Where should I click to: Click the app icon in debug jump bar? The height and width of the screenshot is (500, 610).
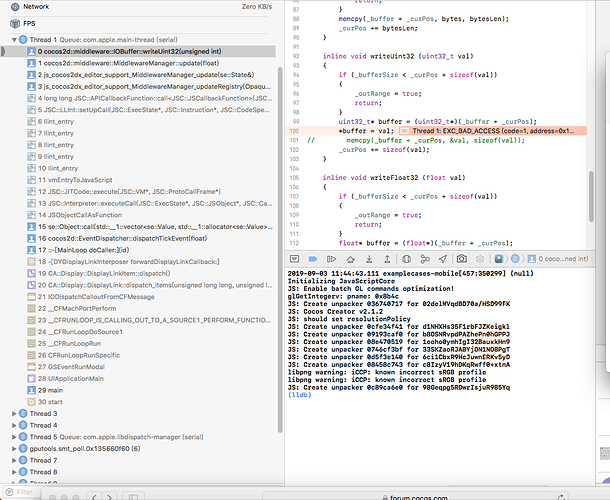(x=499, y=259)
